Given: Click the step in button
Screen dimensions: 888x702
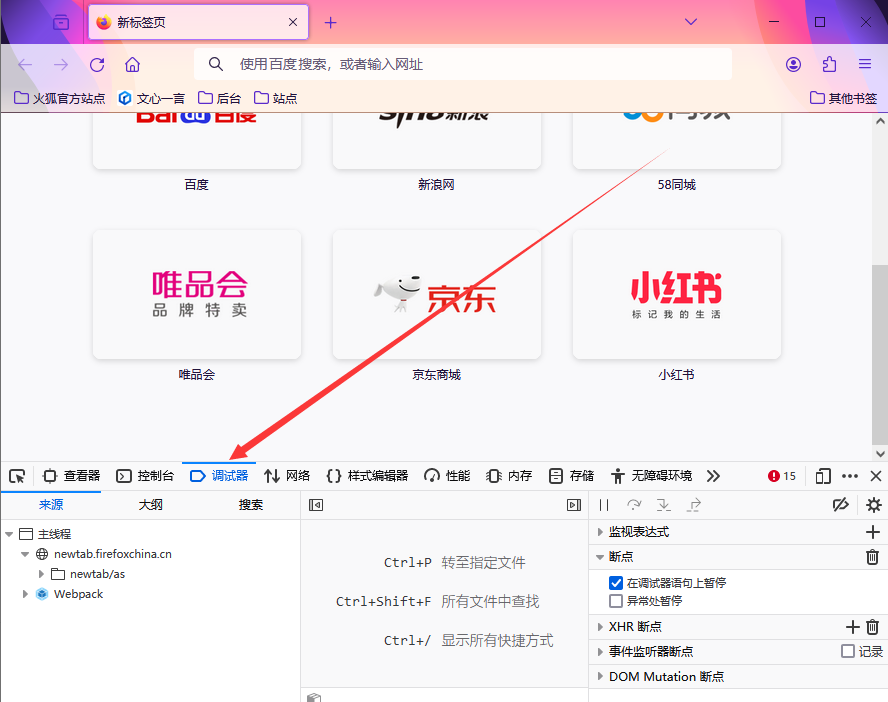Looking at the screenshot, I should (664, 505).
